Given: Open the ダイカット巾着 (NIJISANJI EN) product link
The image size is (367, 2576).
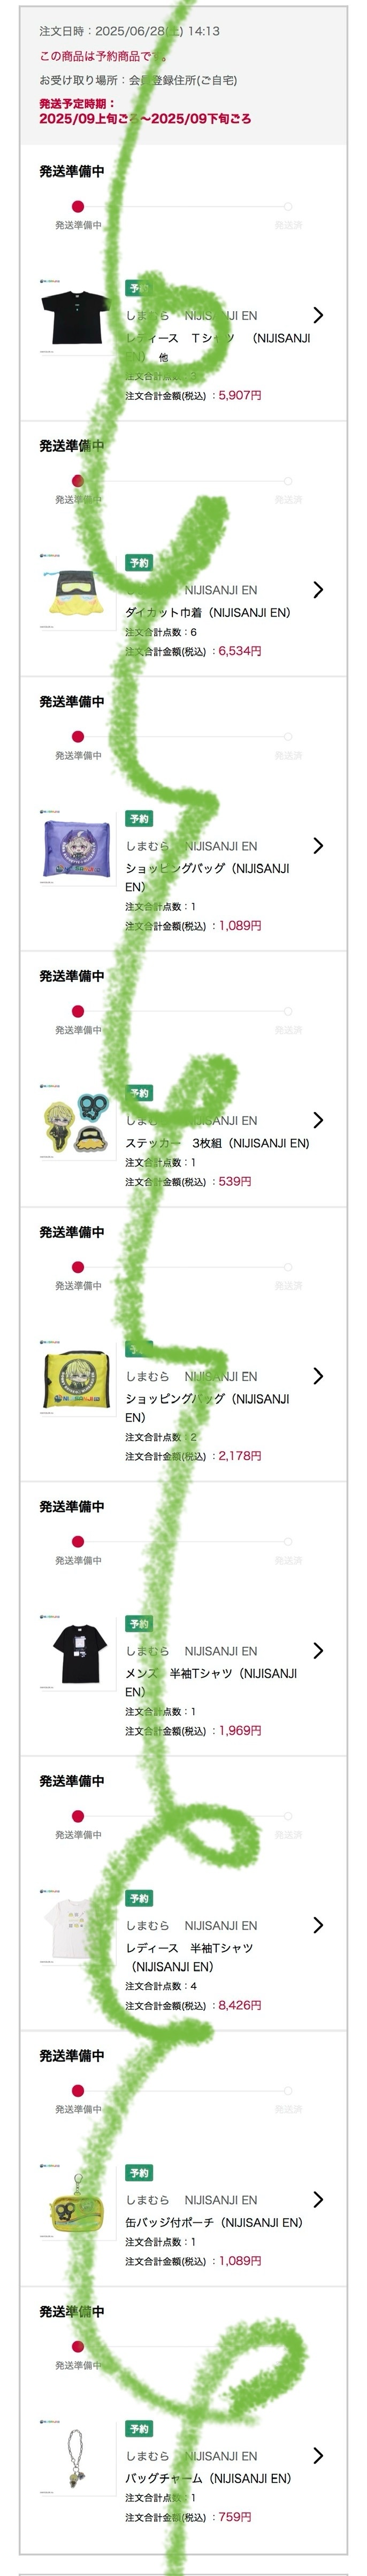Looking at the screenshot, I should click(x=207, y=612).
